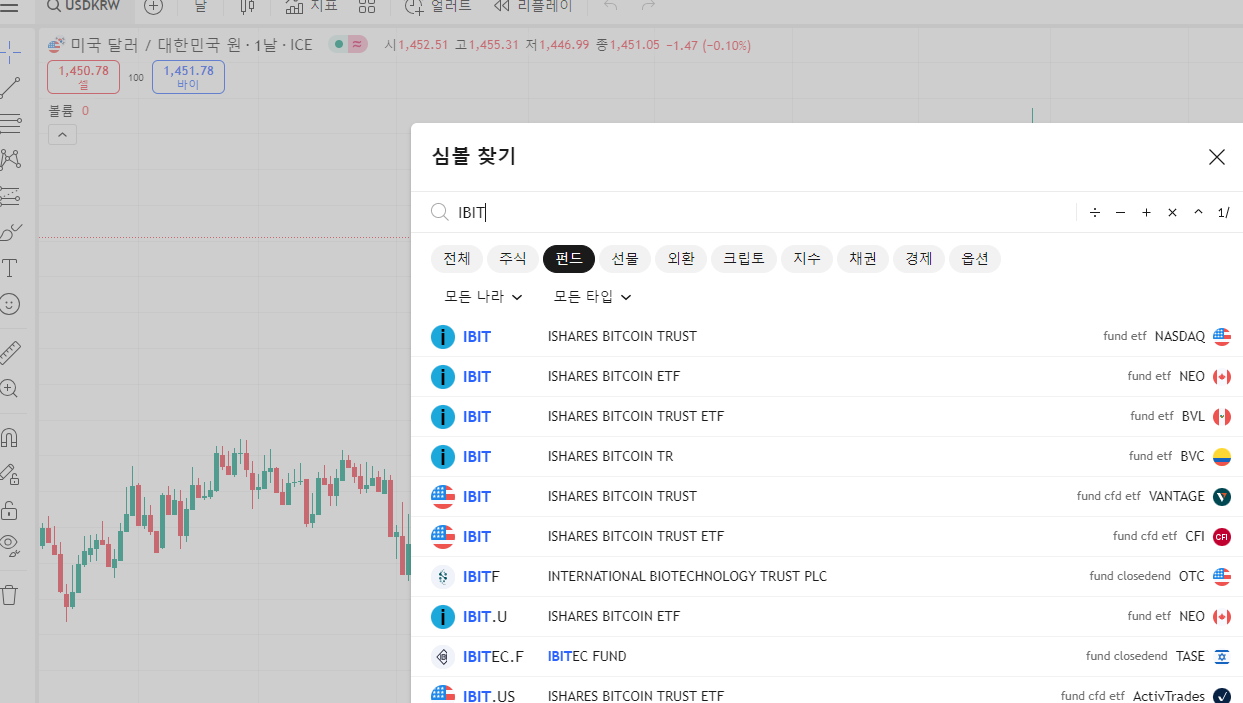The height and width of the screenshot is (703, 1243).
Task: Select the 외환 filter tab
Action: [x=681, y=259]
